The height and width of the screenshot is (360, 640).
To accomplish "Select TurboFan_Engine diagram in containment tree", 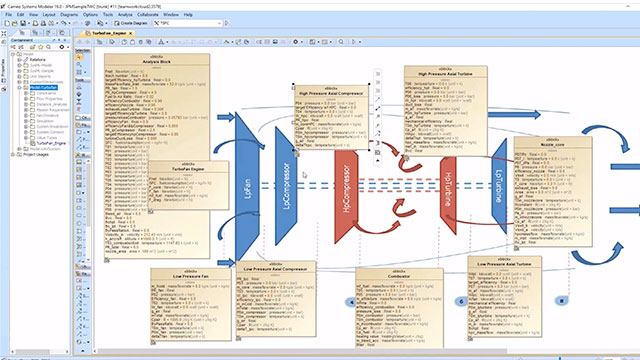I will (x=51, y=144).
